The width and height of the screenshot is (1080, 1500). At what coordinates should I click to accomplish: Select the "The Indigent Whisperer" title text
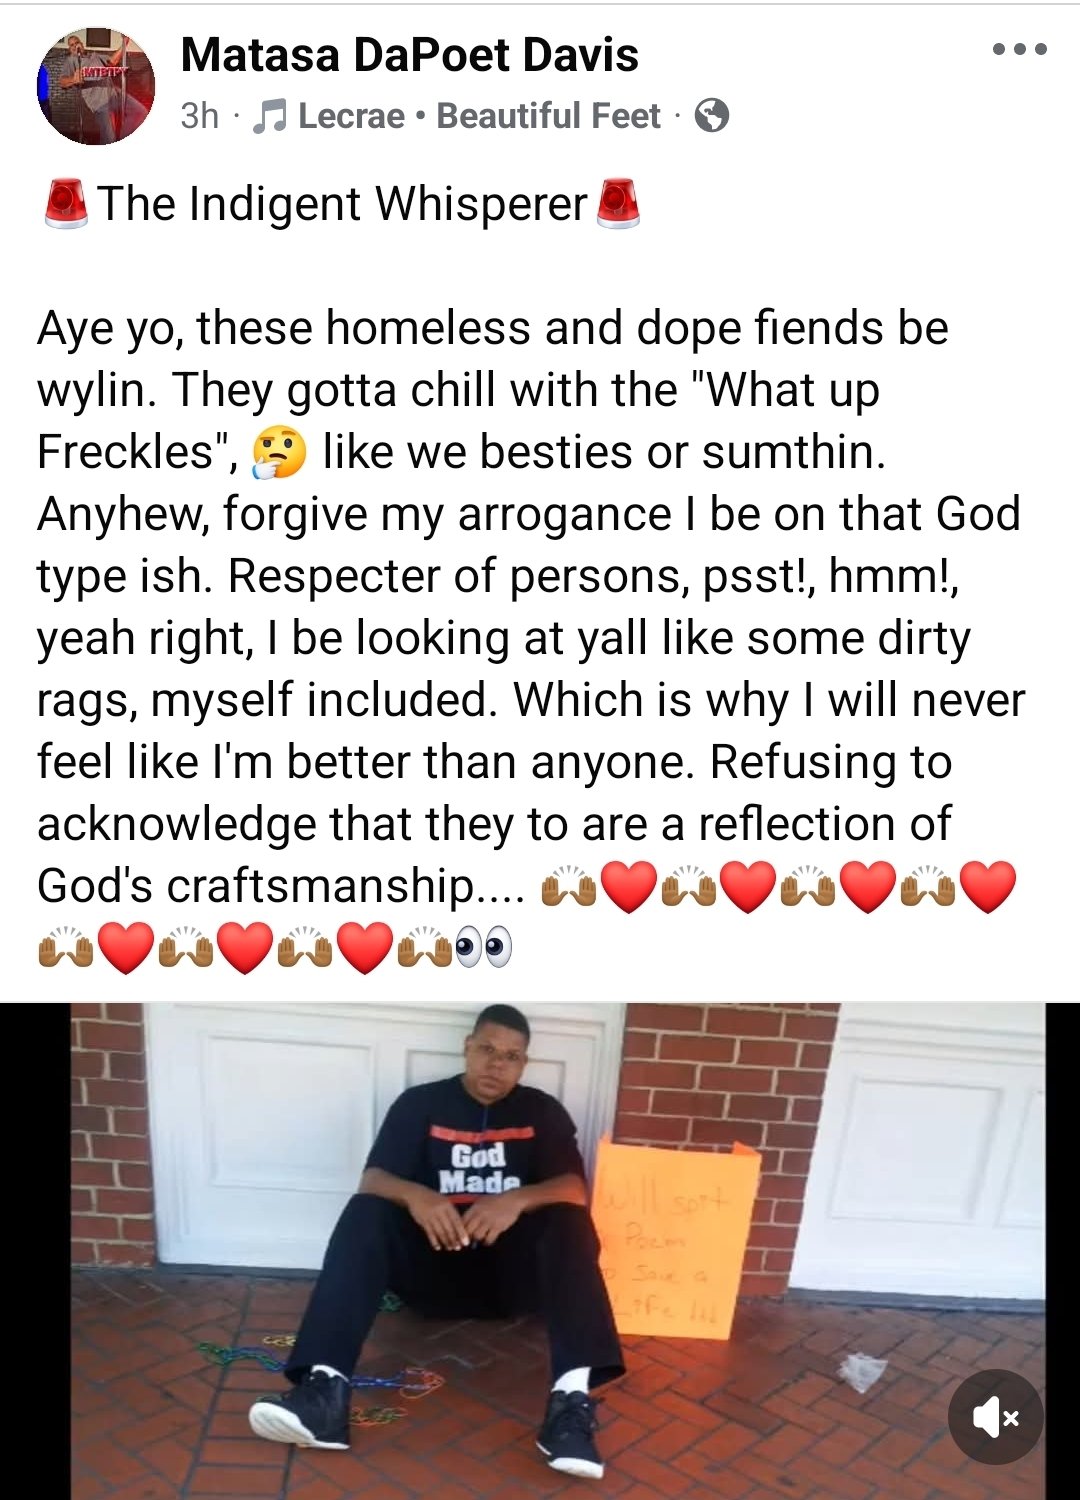coord(342,204)
